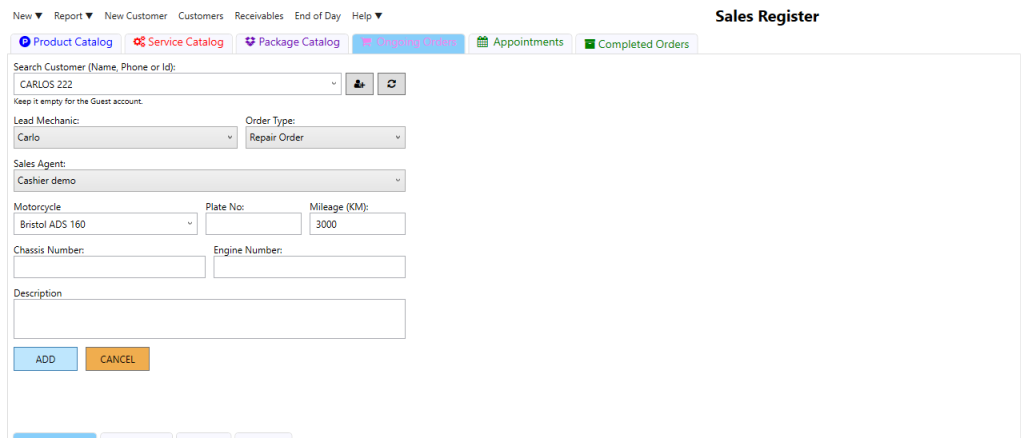
Task: Open the Package Catalog tab
Action: 292,42
